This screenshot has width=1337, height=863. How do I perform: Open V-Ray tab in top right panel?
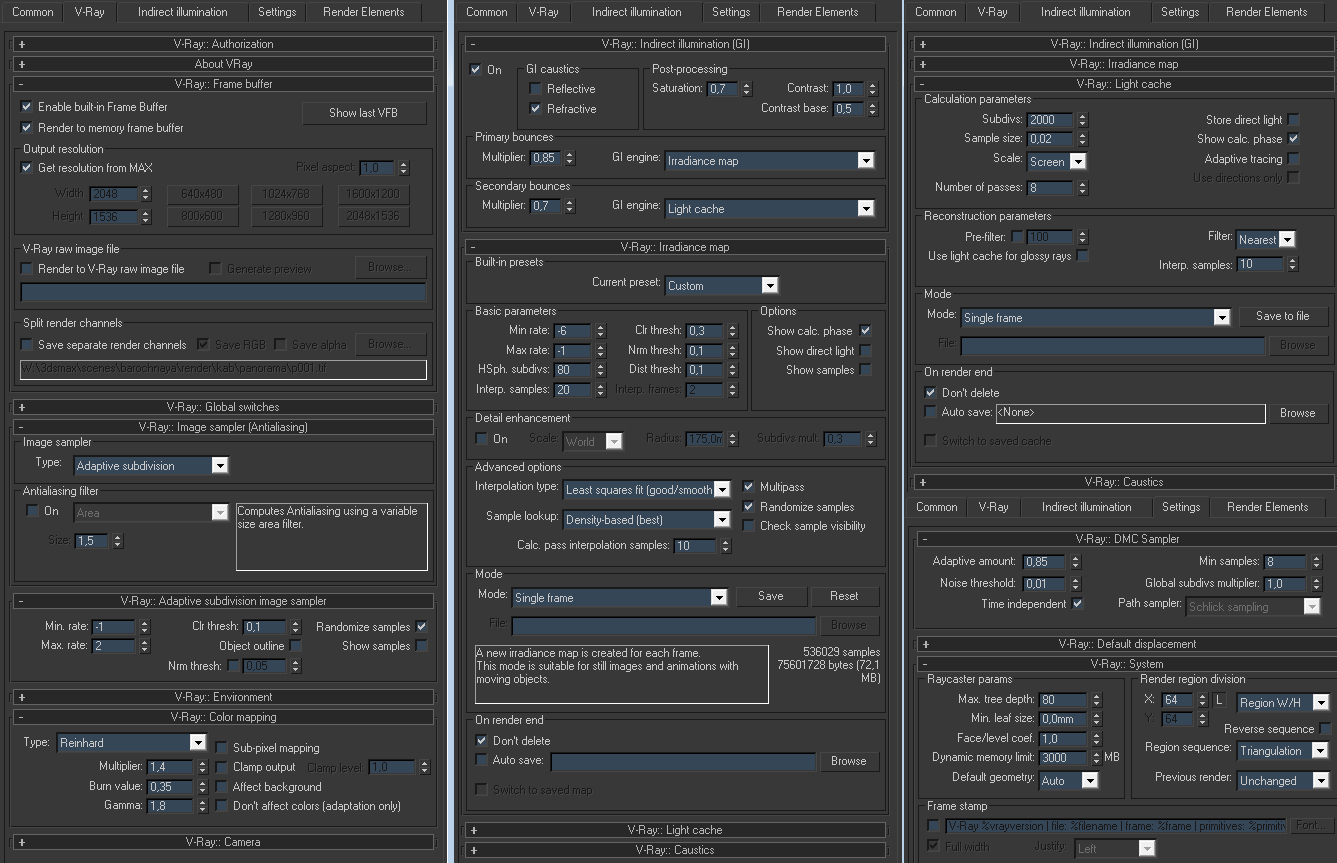[992, 12]
